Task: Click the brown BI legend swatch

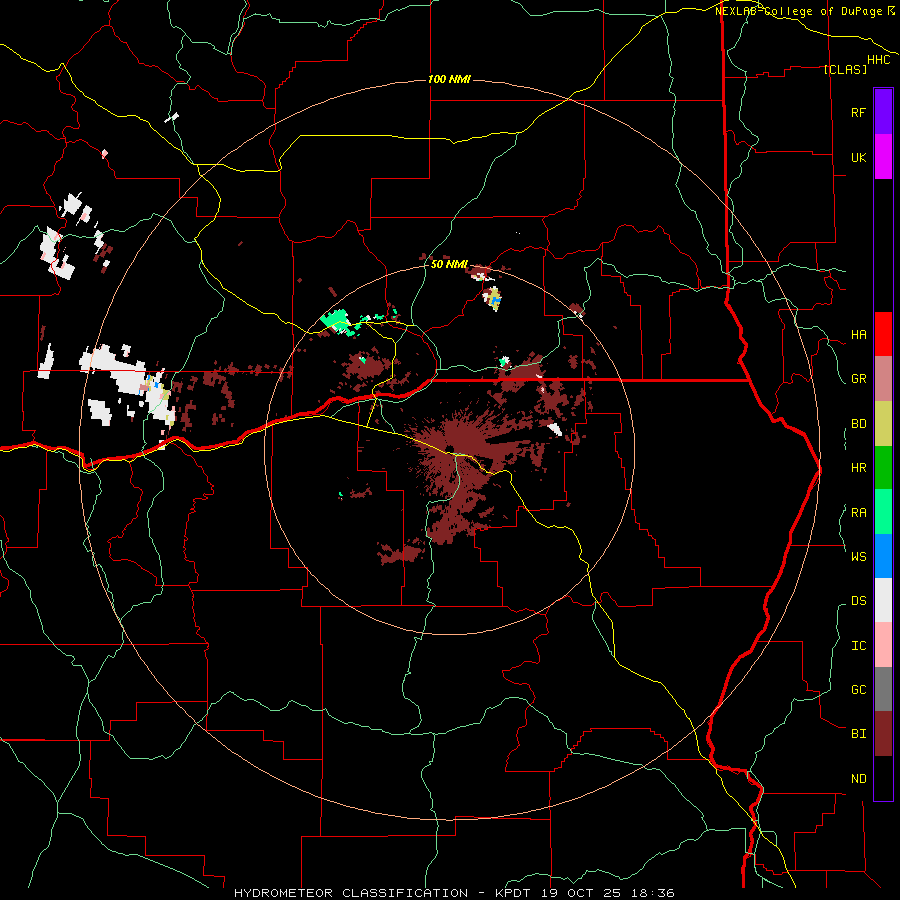Action: (883, 734)
